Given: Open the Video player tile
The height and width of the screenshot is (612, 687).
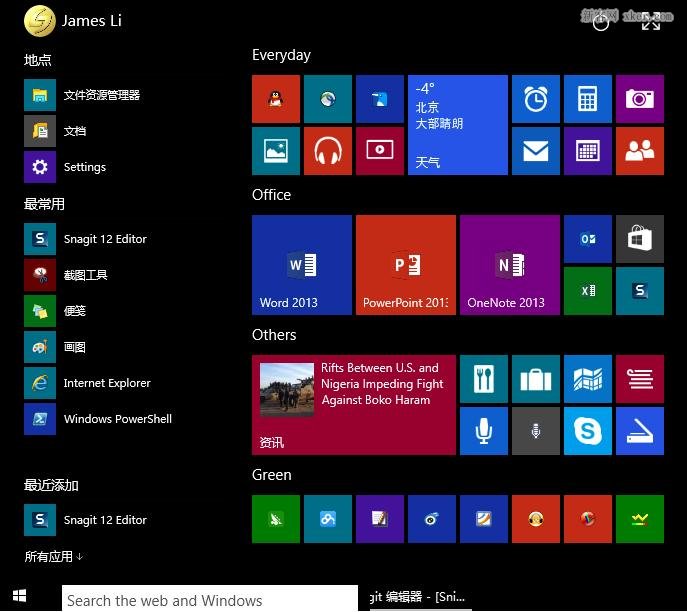Looking at the screenshot, I should point(380,151).
